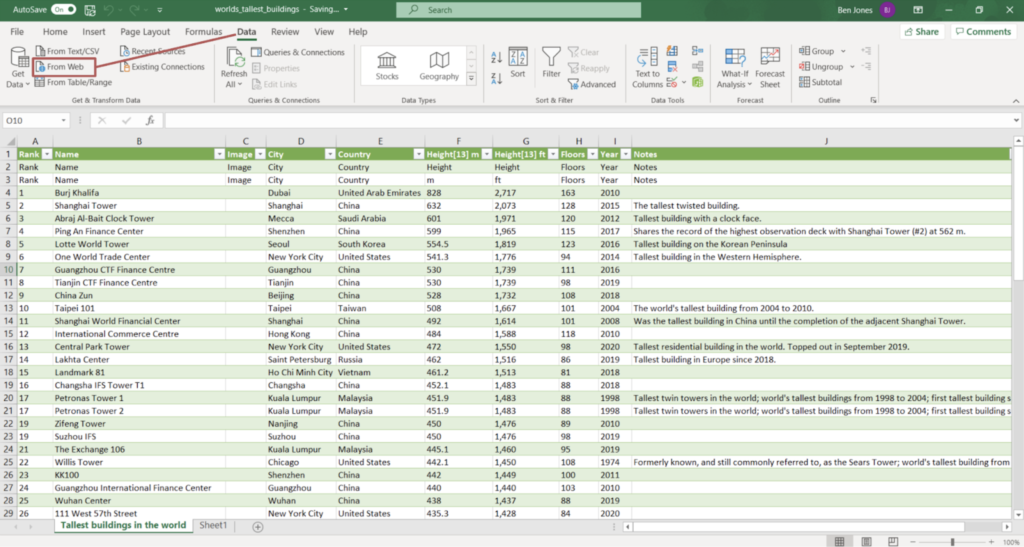Click the Consolidate icon
The height and width of the screenshot is (547, 1024).
[x=697, y=51]
